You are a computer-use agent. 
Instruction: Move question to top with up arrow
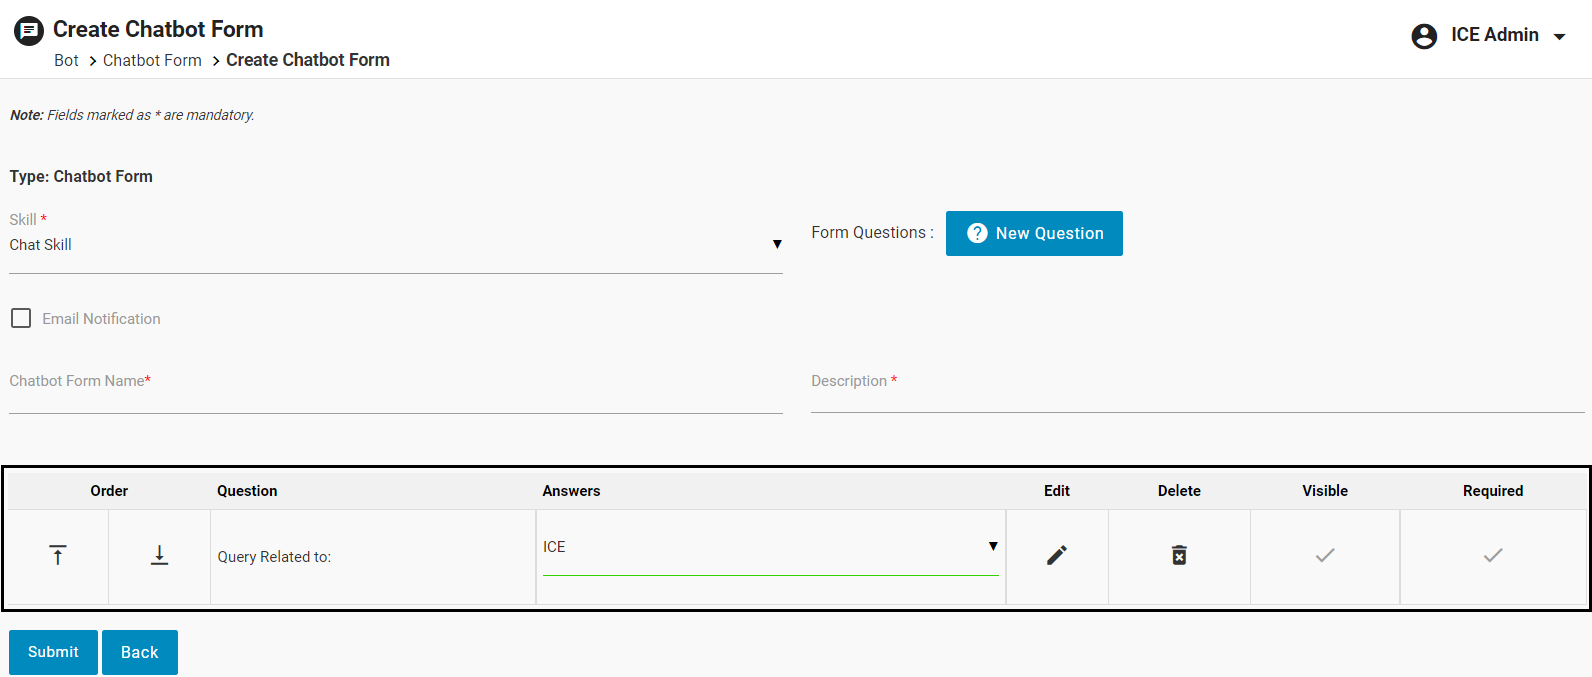58,555
